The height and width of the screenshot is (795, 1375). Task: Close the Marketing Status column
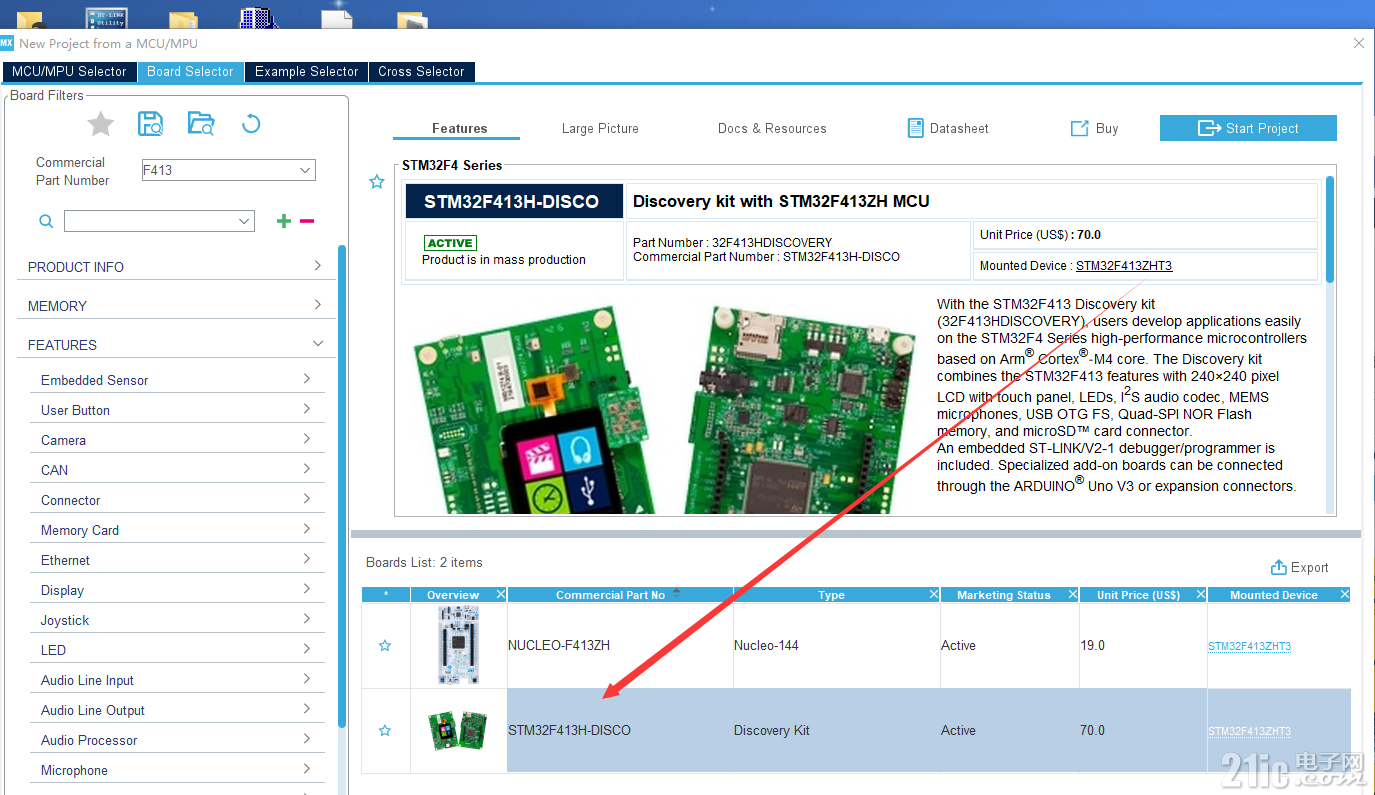[x=1073, y=594]
